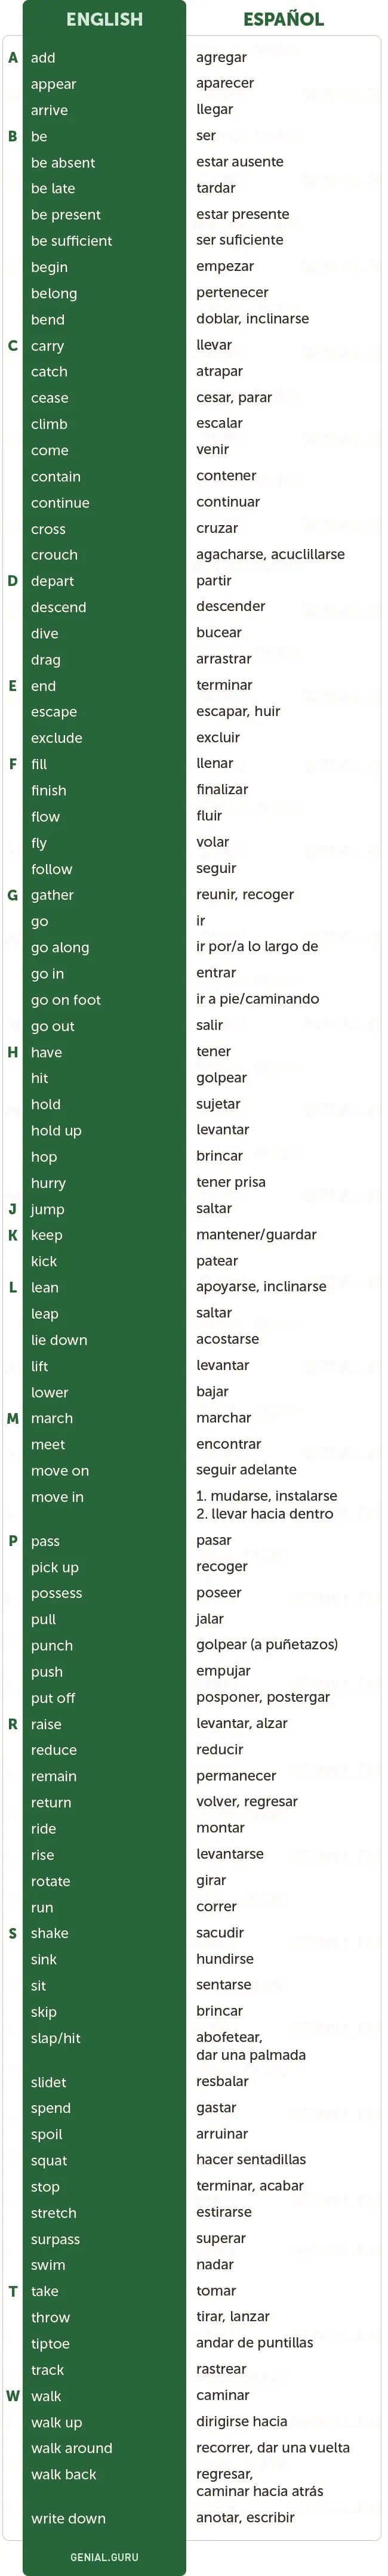This screenshot has width=388, height=2576.
Task: Click the letter B section marker
Action: (13, 136)
